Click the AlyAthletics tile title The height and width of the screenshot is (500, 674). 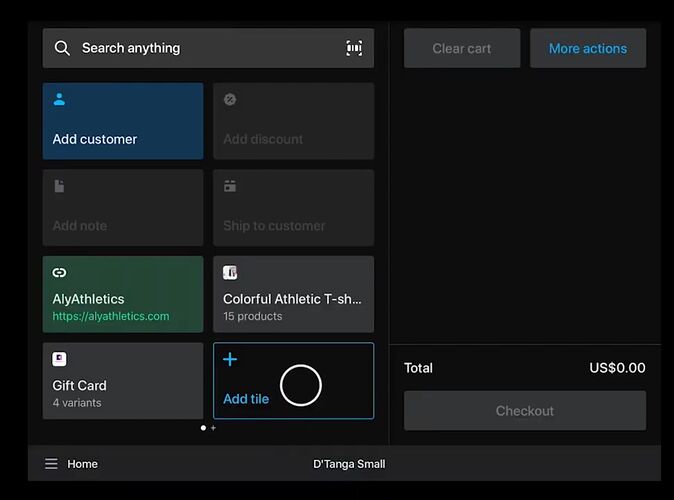pos(88,299)
